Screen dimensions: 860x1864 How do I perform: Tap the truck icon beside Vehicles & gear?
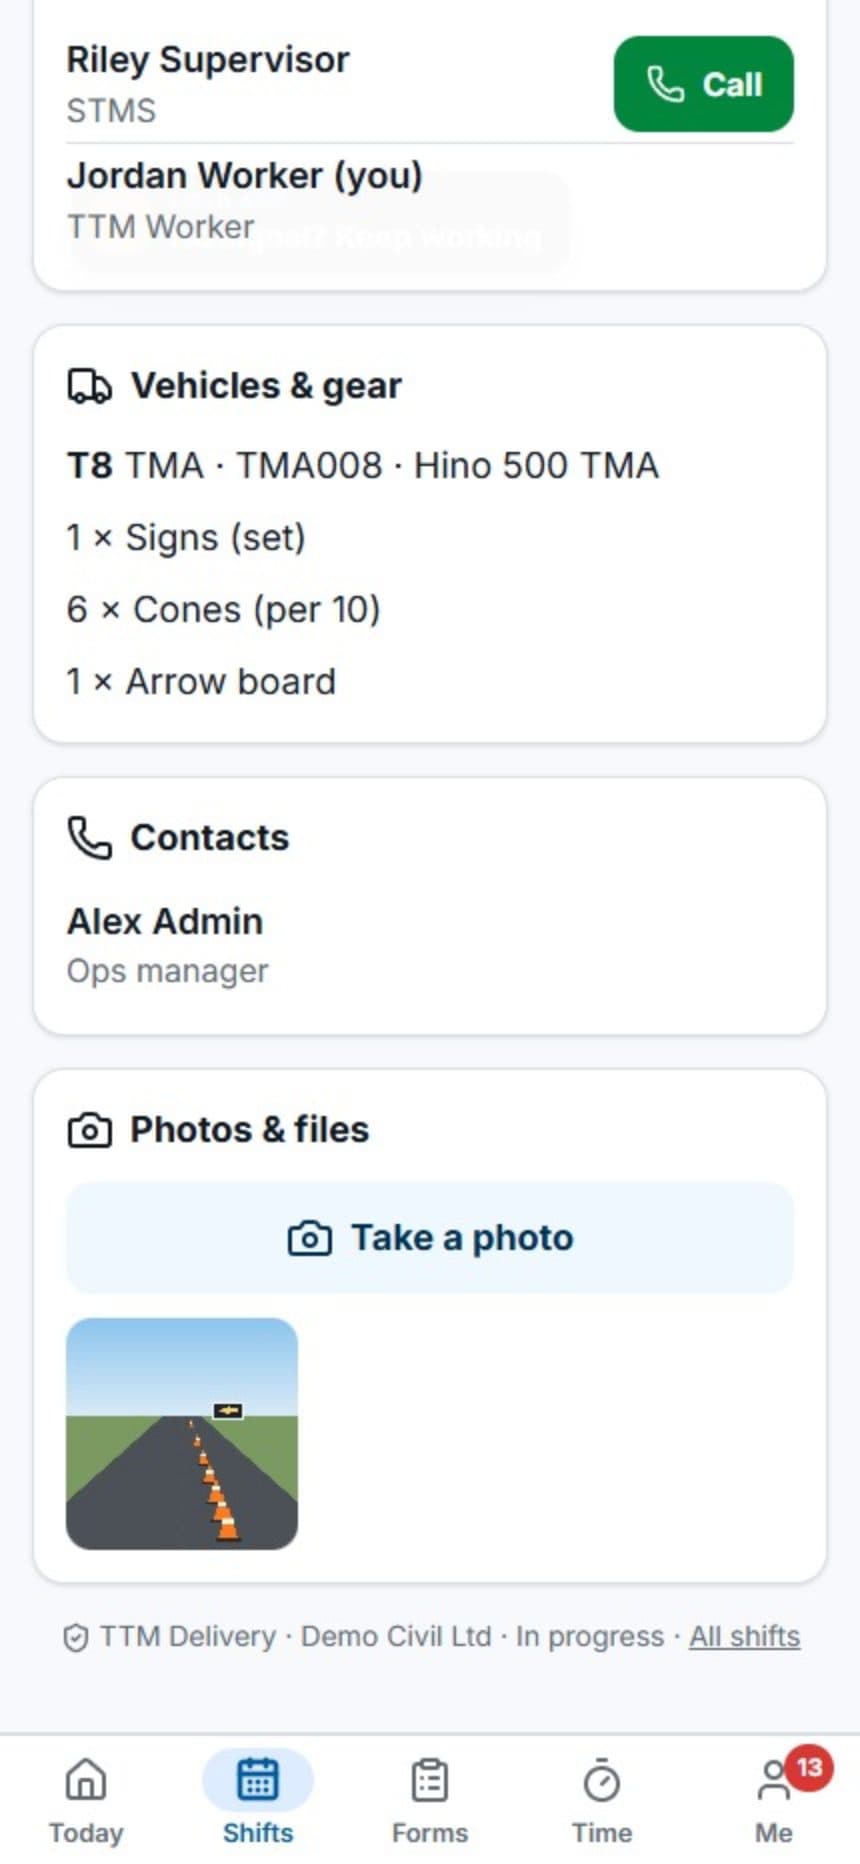pyautogui.click(x=89, y=386)
